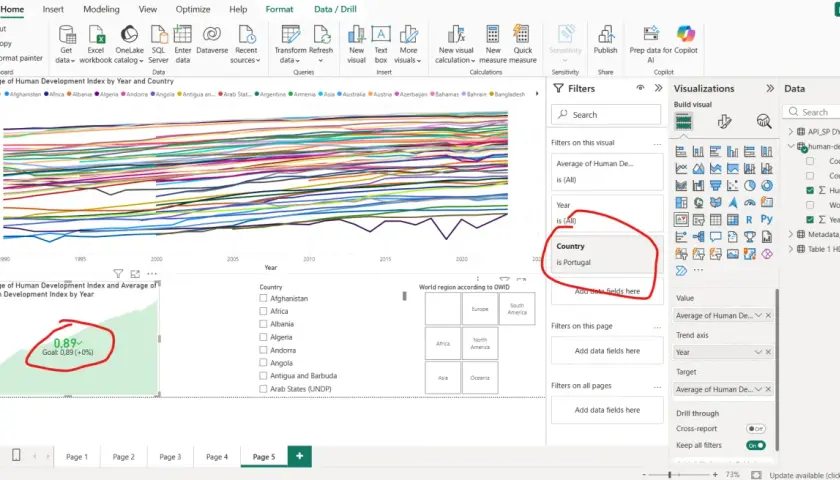Open Quick measure

point(523,45)
